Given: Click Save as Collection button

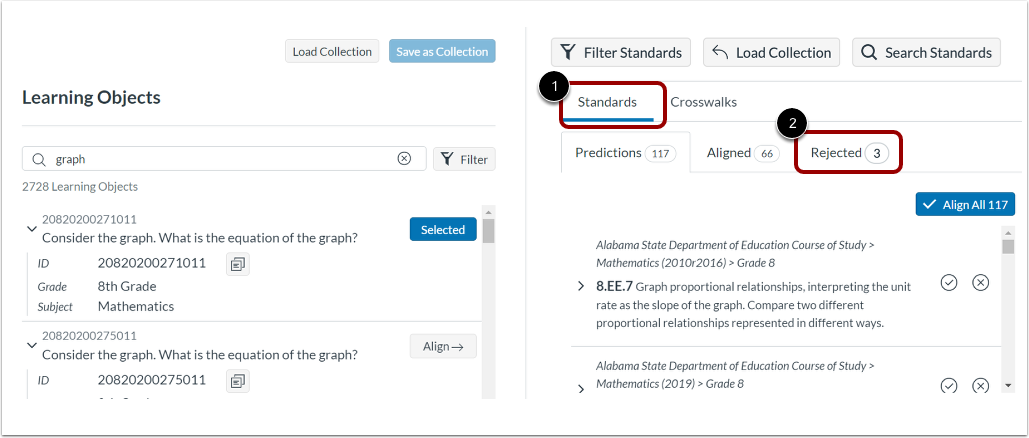Looking at the screenshot, I should tap(442, 52).
